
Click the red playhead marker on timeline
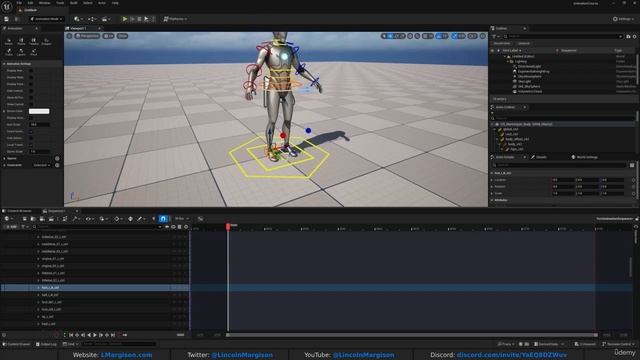[x=228, y=226]
